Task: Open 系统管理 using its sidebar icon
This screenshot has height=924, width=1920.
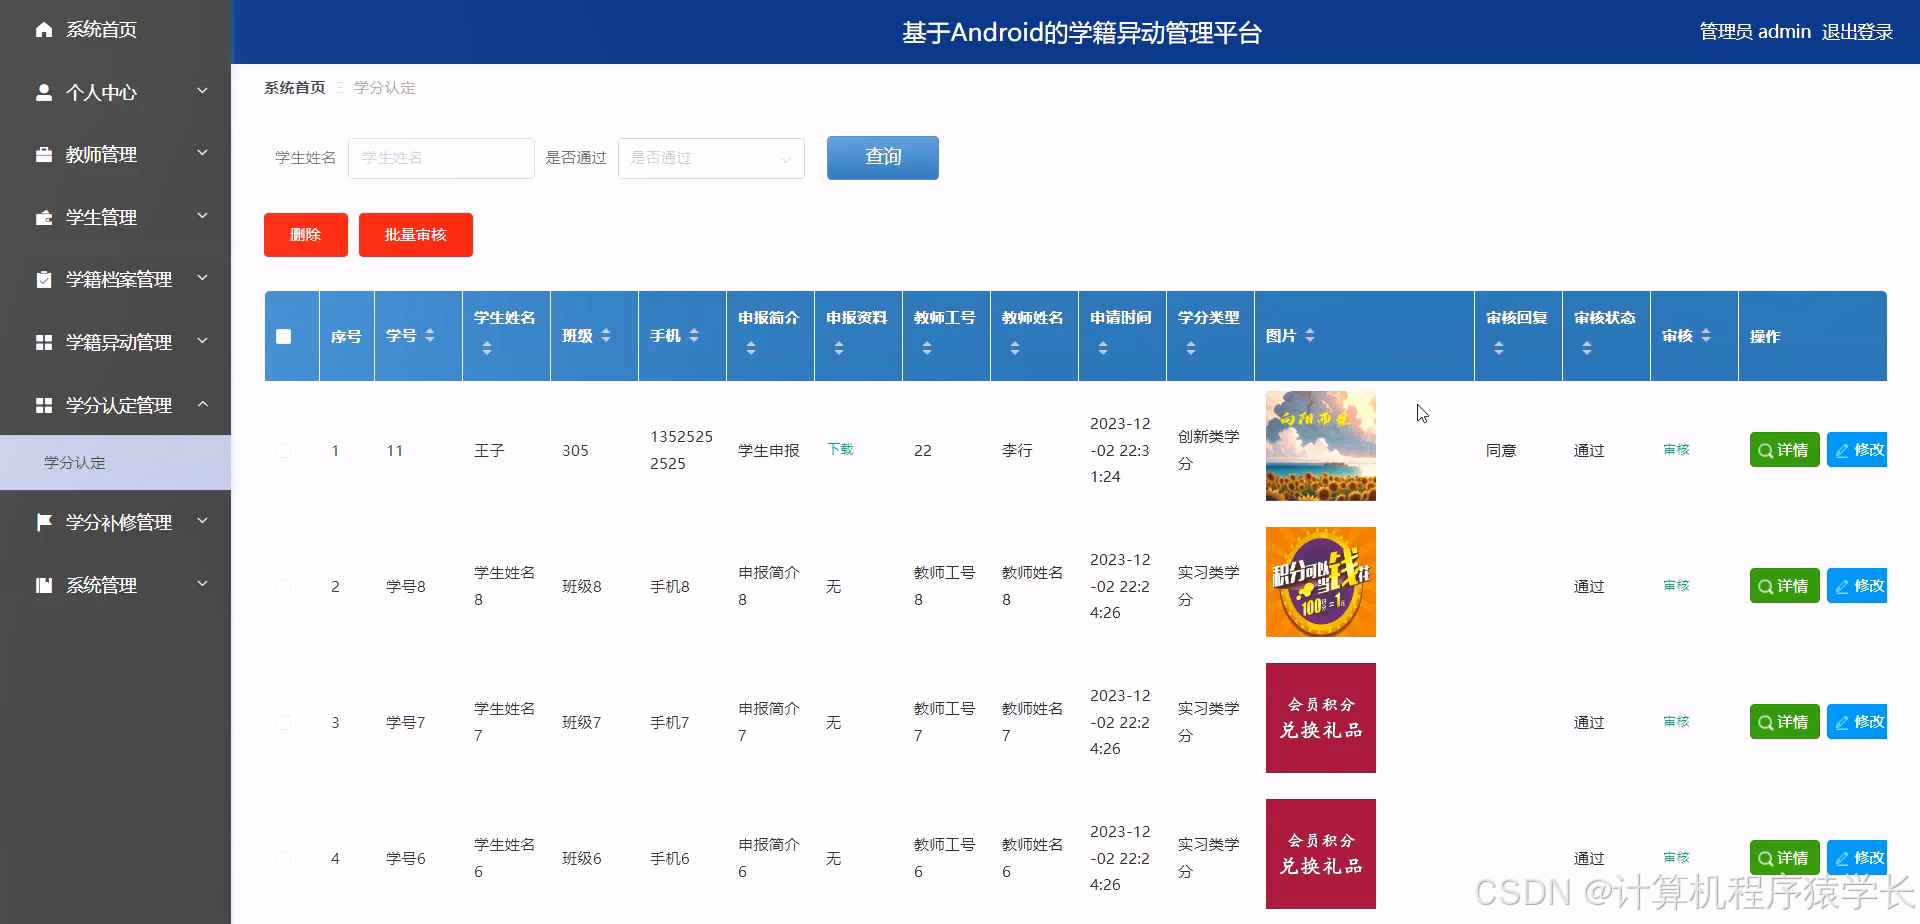Action: [42, 584]
